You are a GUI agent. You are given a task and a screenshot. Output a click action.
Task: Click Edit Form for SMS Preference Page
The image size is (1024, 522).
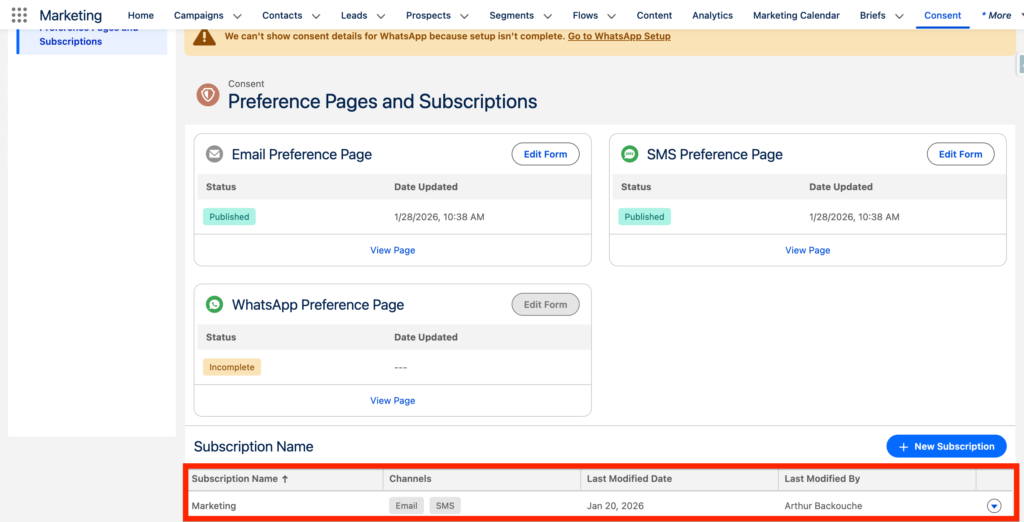coord(960,154)
